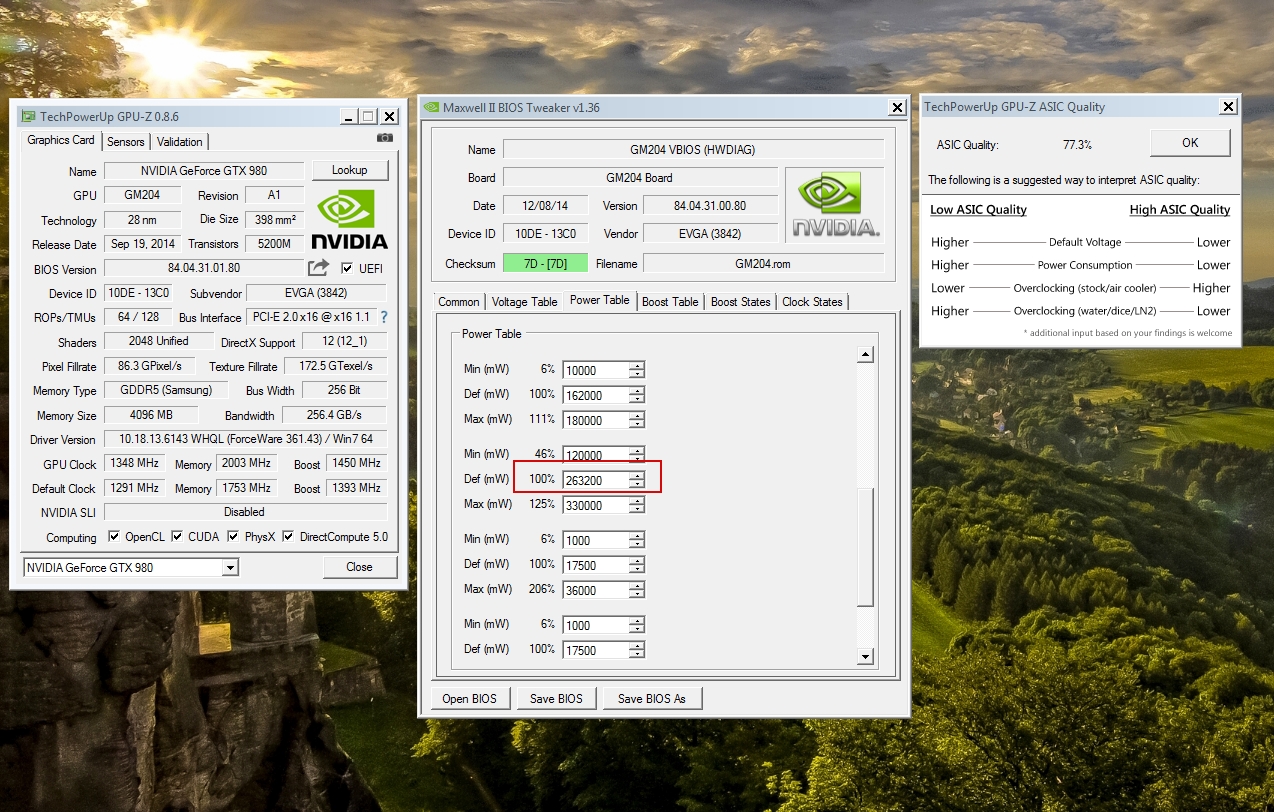Viewport: 1274px width, 812px height.
Task: Select the Power Table tab
Action: [x=600, y=300]
